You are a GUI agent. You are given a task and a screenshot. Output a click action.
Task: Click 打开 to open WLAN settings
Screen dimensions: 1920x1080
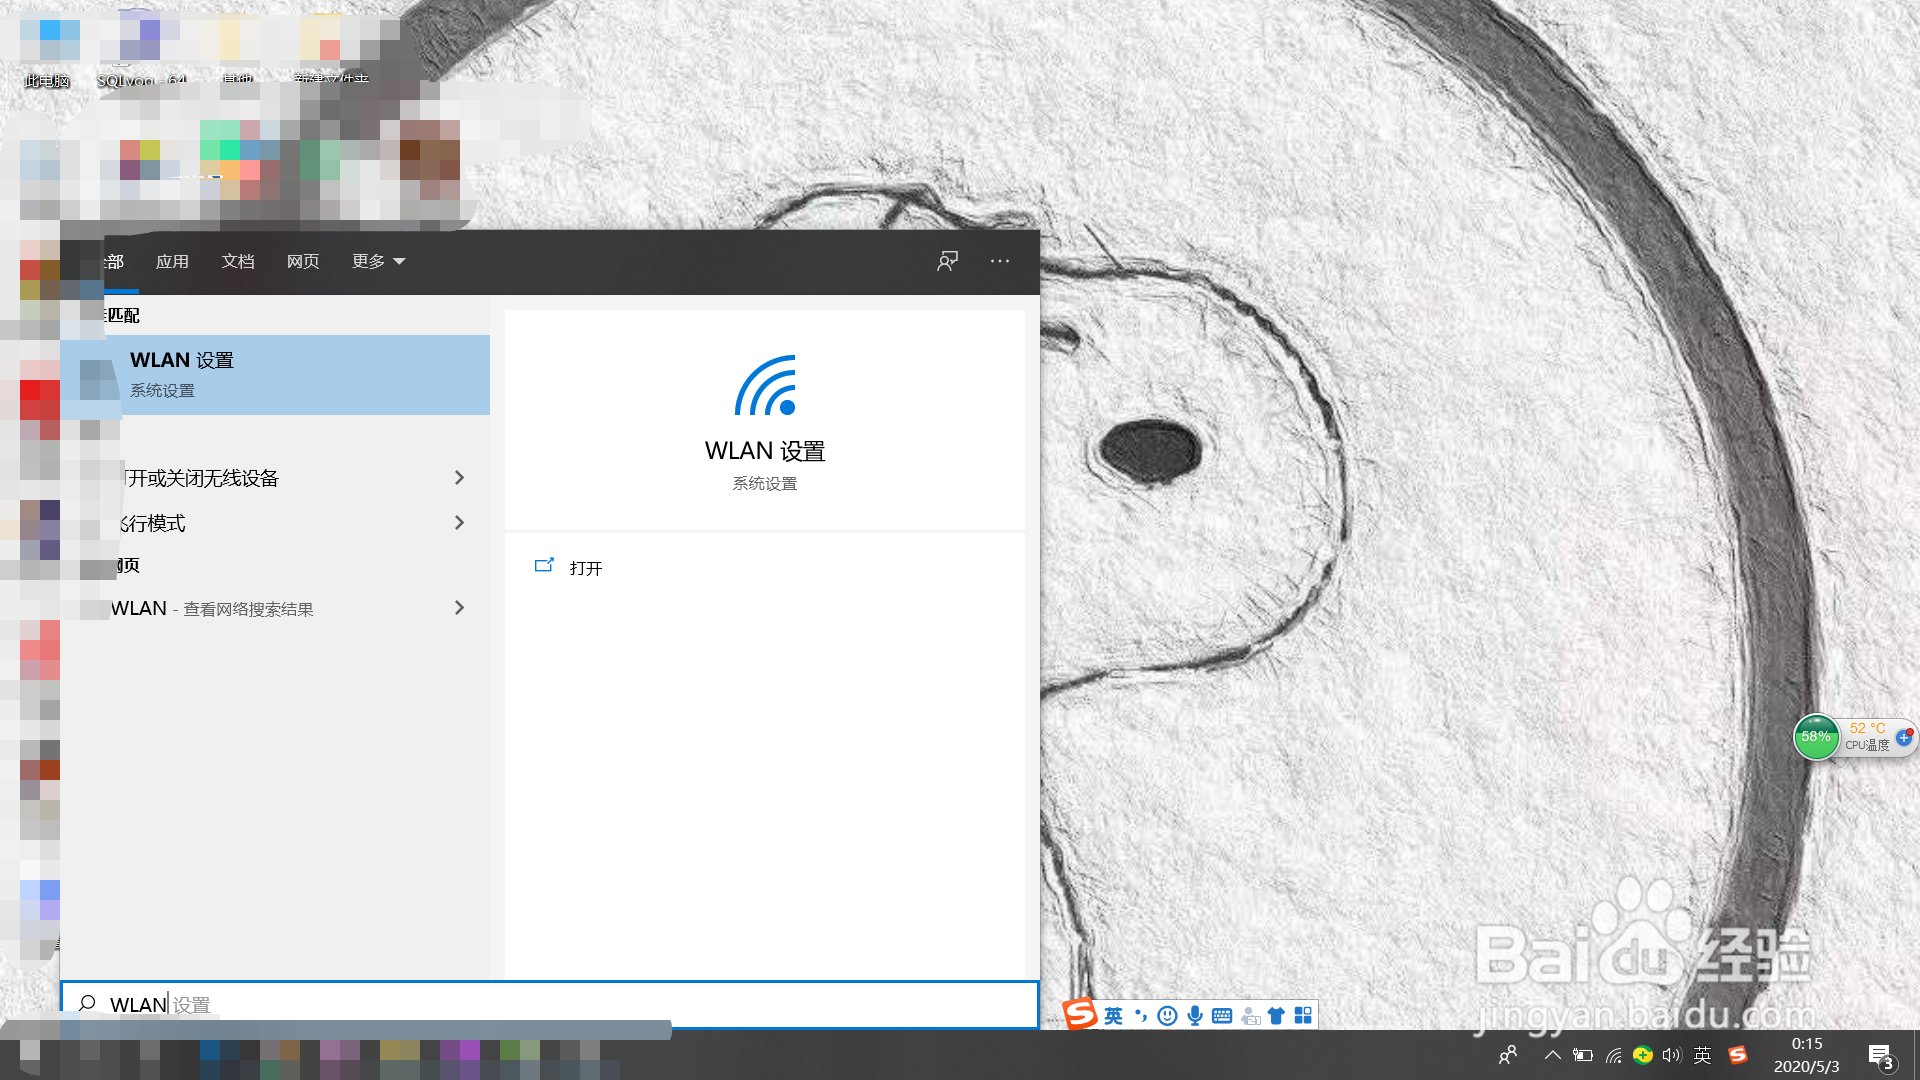[585, 568]
